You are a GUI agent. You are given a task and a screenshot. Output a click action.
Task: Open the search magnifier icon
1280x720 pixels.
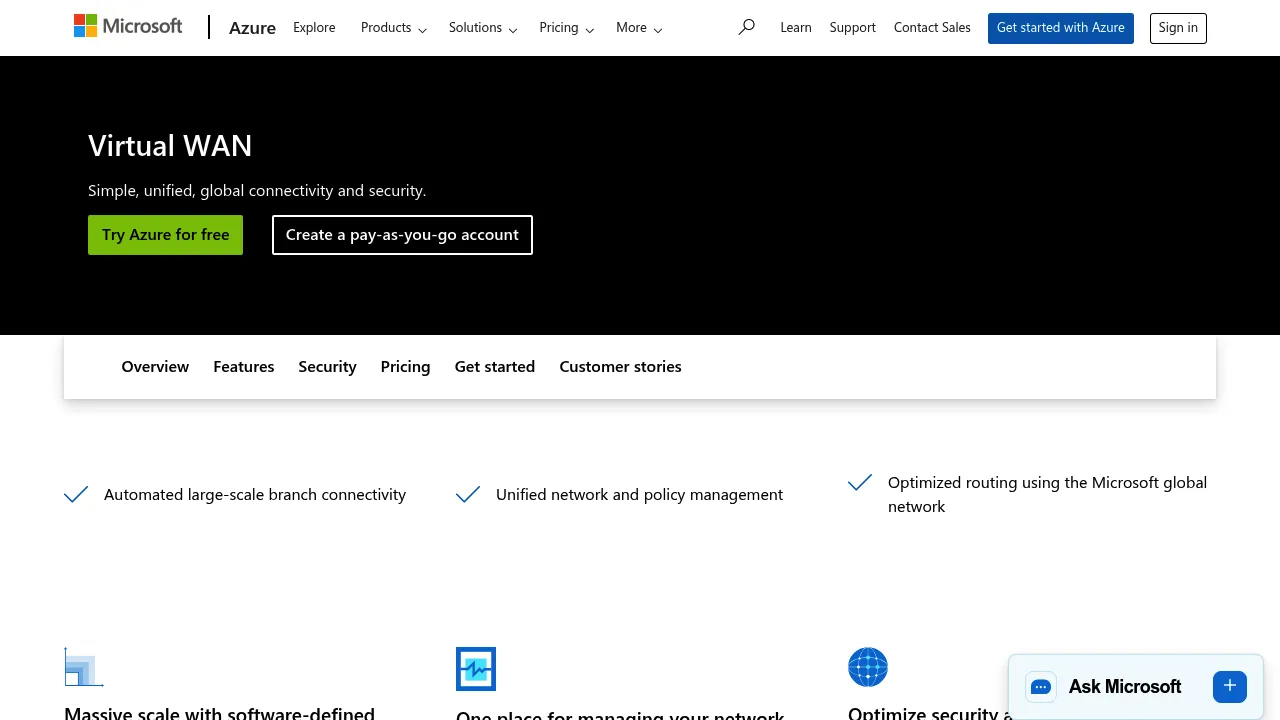coord(746,28)
